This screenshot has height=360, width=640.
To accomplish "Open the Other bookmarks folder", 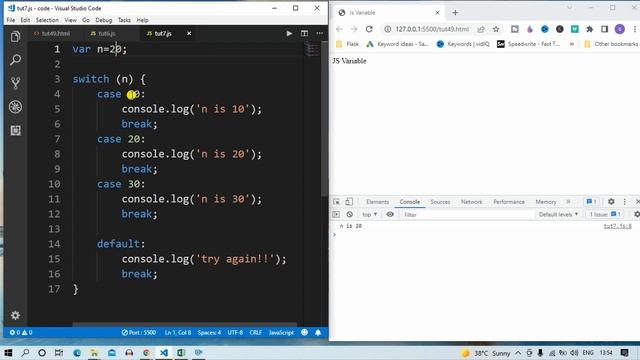I will tap(611, 44).
